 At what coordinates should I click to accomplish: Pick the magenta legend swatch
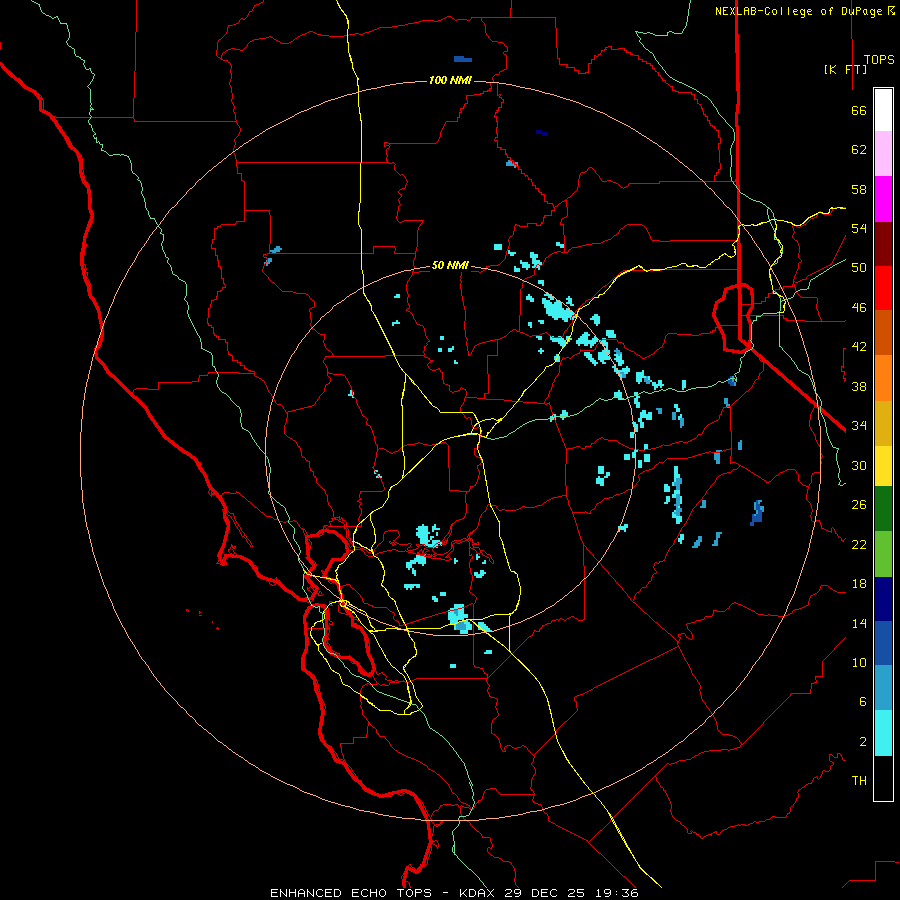tap(883, 199)
